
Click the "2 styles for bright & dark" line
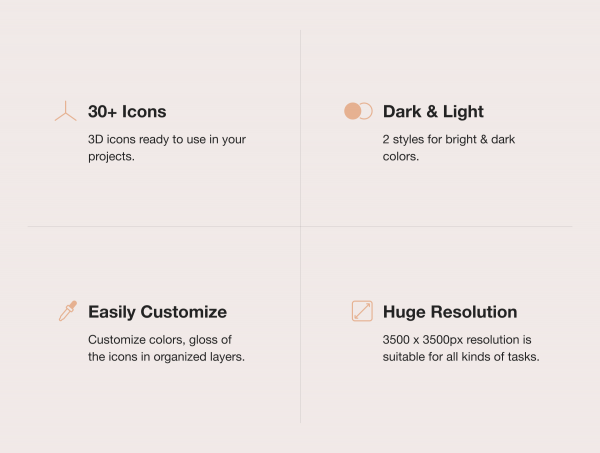(x=448, y=140)
